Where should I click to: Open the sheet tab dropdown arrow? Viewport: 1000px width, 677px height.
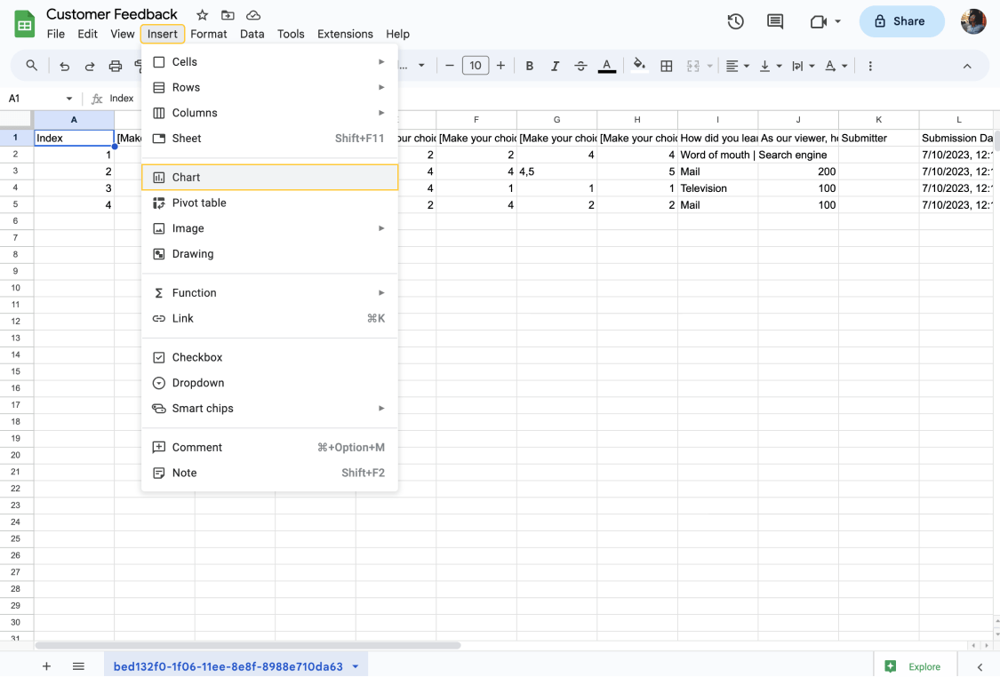pos(355,666)
